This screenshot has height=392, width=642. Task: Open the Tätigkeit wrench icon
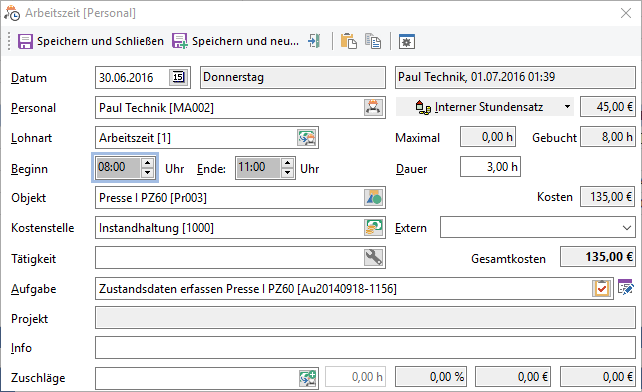click(x=373, y=257)
